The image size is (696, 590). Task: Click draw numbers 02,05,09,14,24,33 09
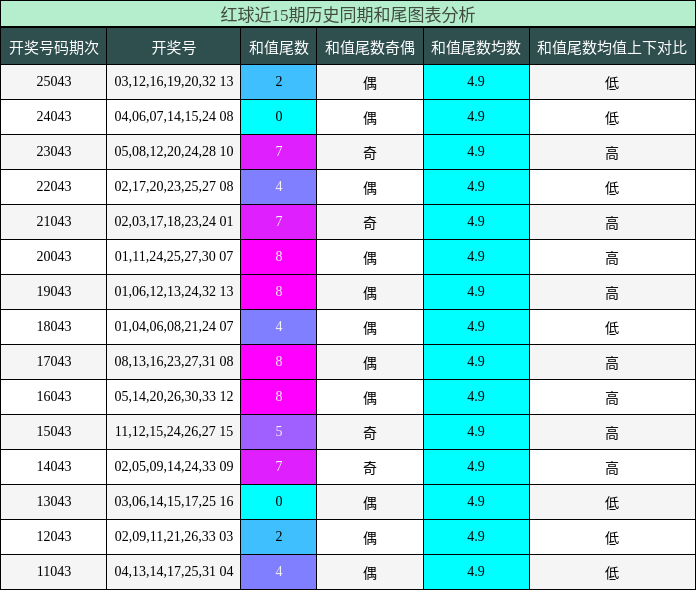tap(174, 467)
